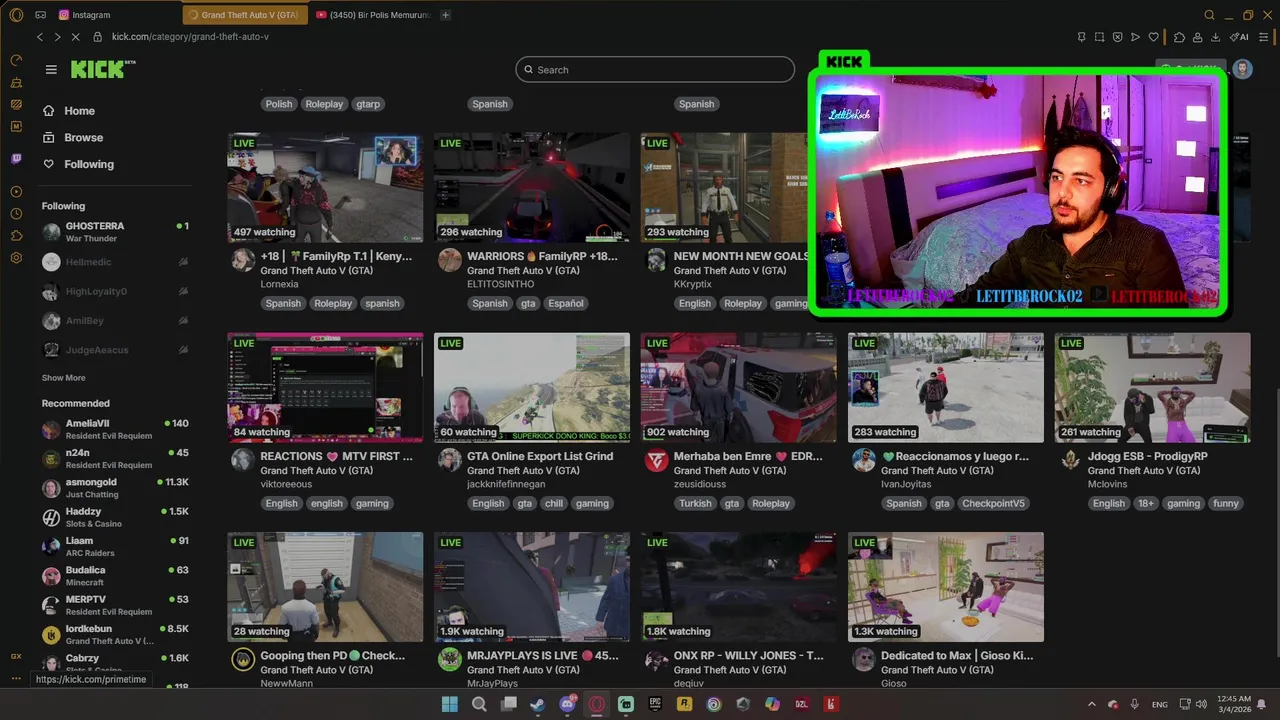This screenshot has width=1280, height=720.
Task: Open the 497 watching FamilyRp stream thumbnail
Action: [325, 188]
